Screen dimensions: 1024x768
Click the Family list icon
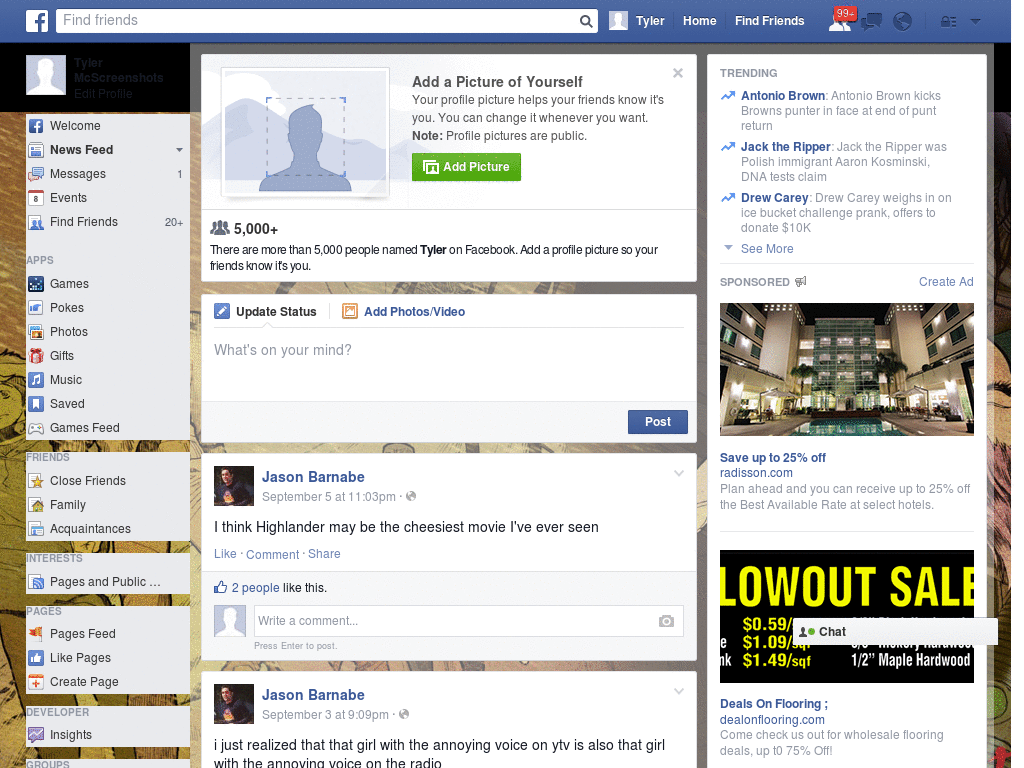pyautogui.click(x=36, y=505)
